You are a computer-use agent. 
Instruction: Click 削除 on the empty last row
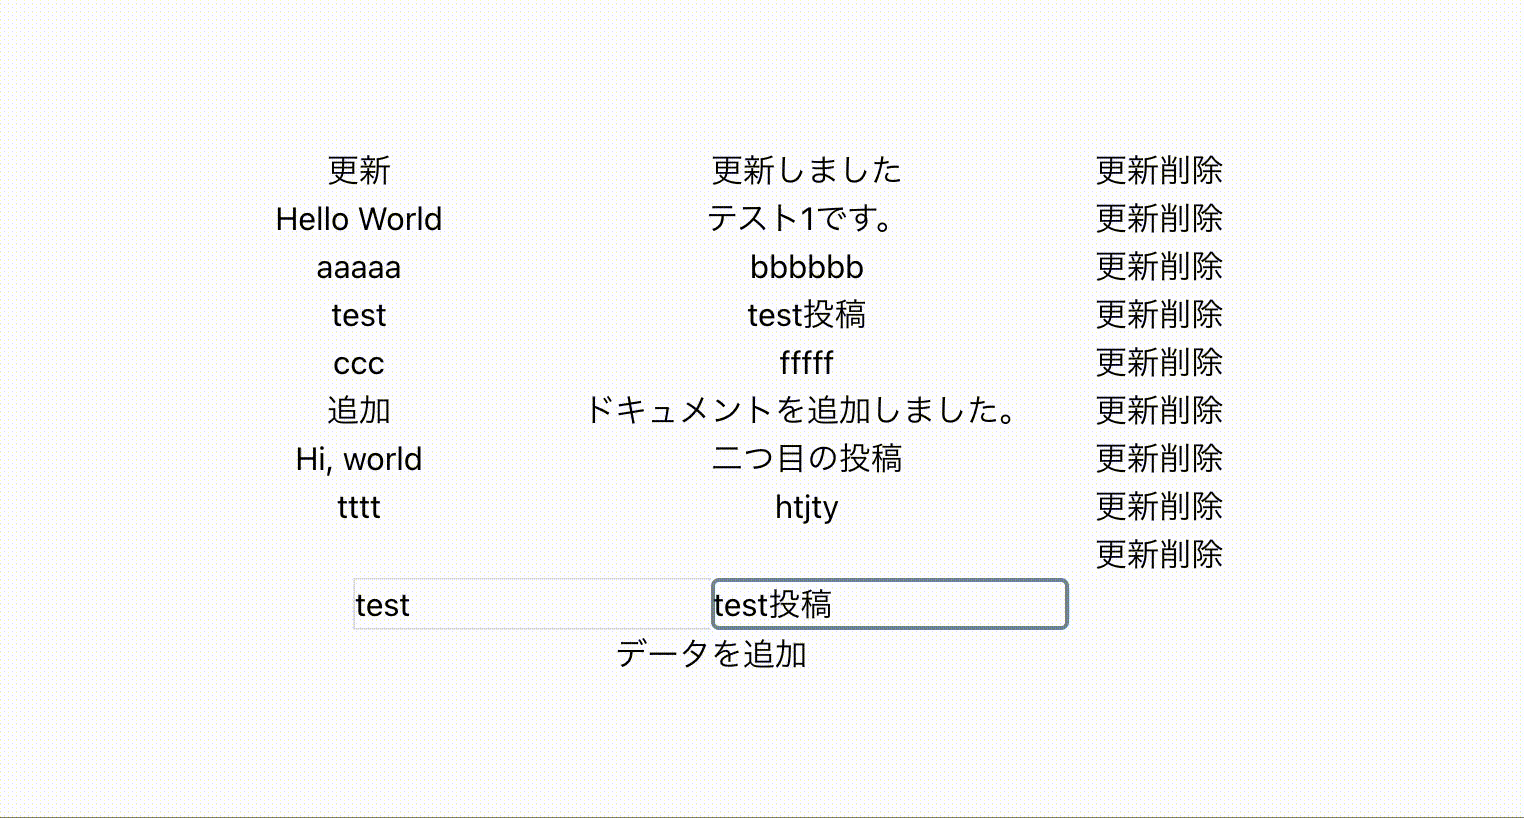(1191, 554)
